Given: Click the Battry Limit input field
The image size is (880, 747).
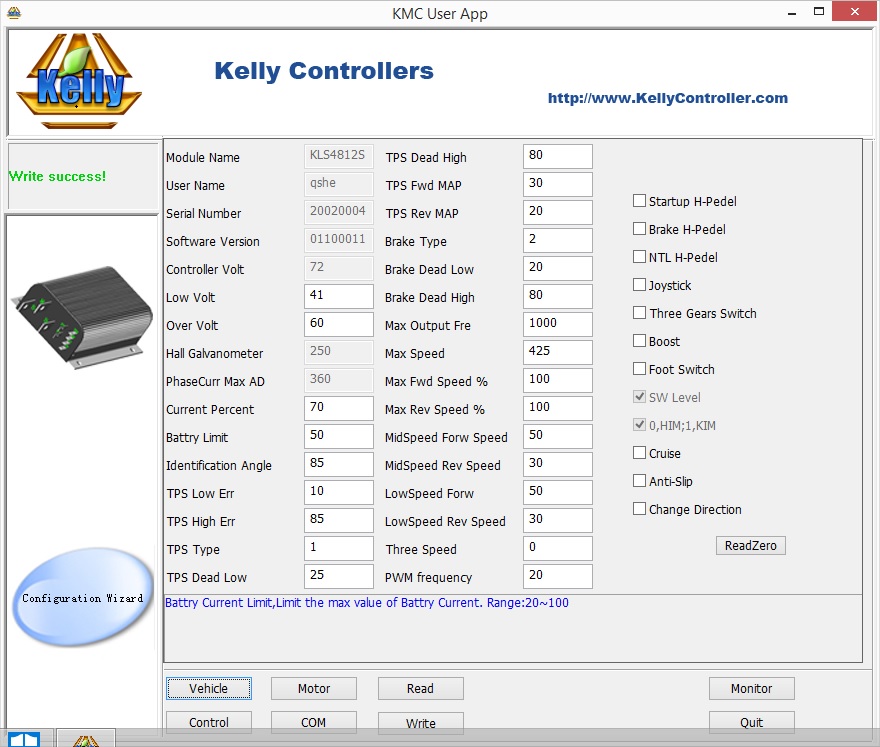Looking at the screenshot, I should point(338,437).
